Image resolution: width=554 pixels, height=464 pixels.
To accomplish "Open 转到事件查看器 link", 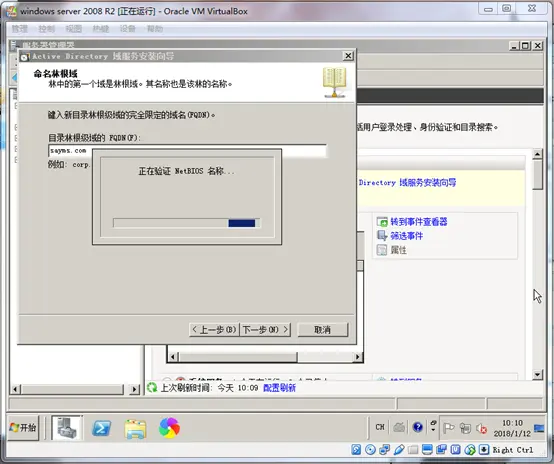I will (419, 222).
